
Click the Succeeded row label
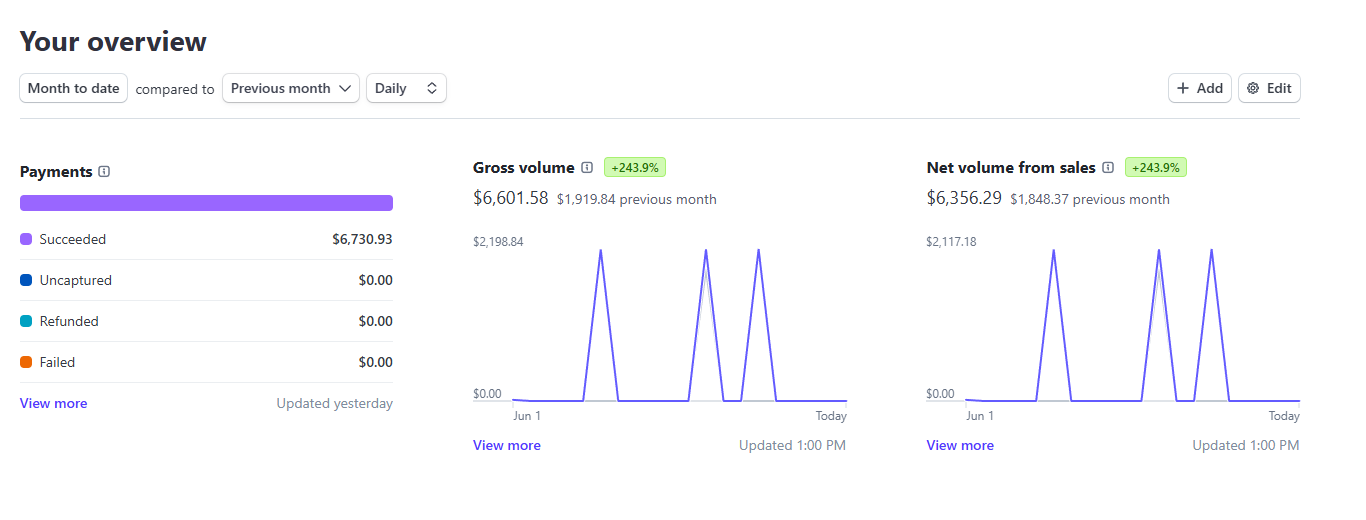73,240
